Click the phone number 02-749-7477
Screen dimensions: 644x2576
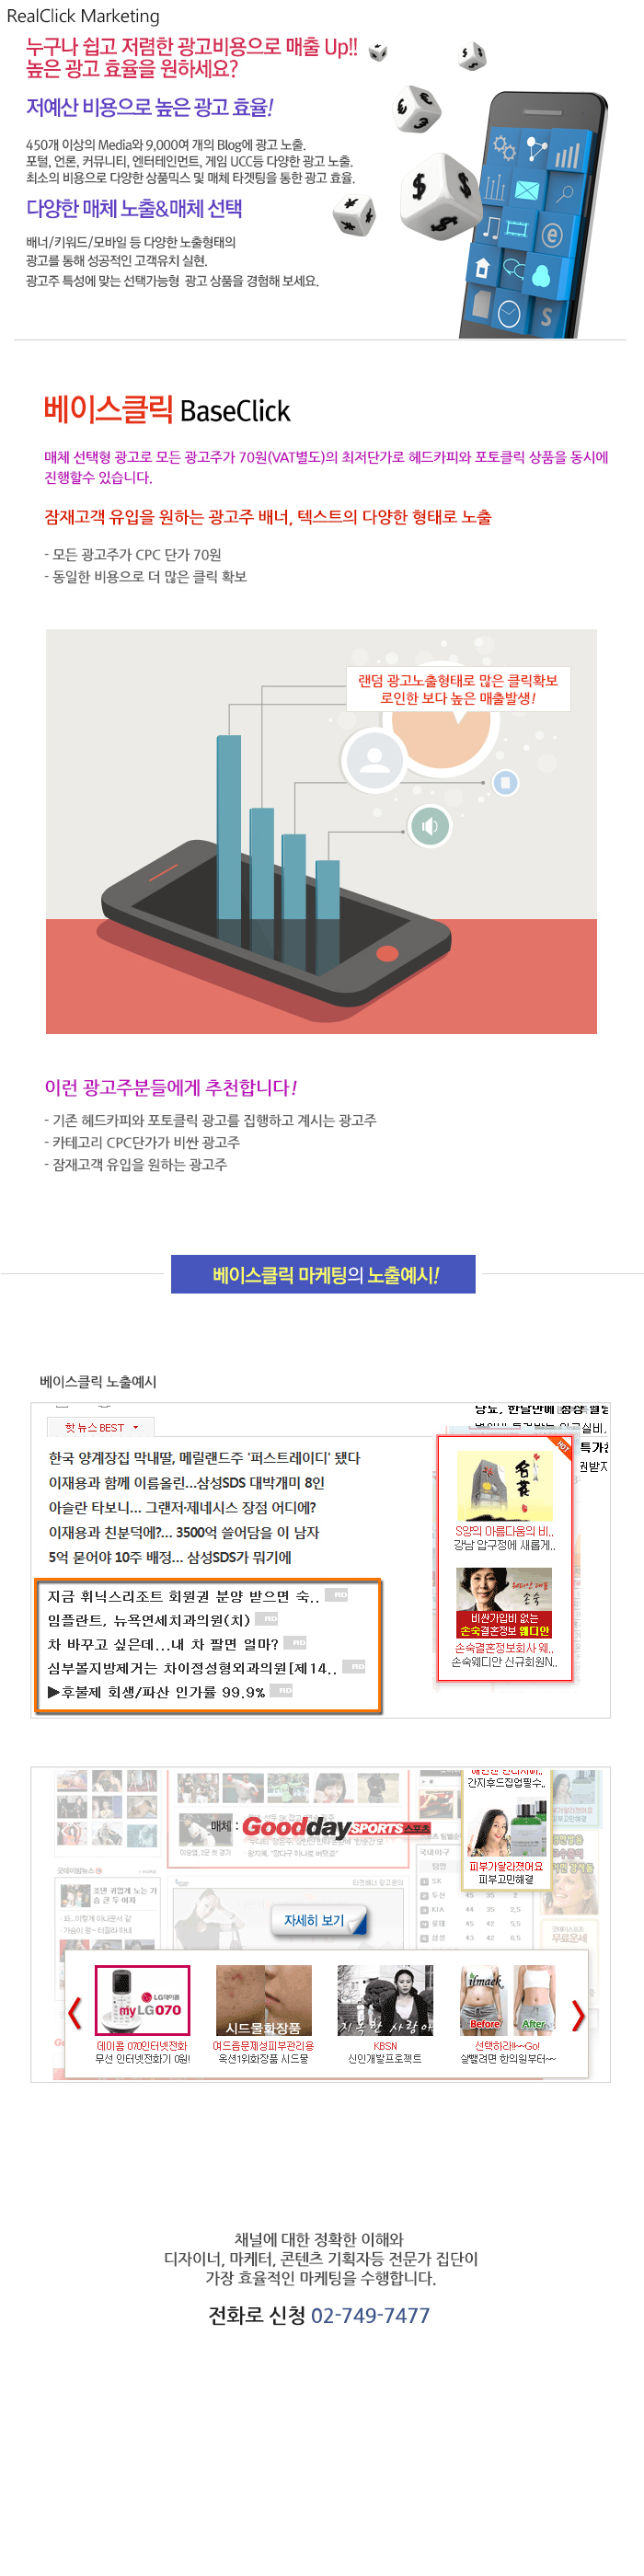370,2314
